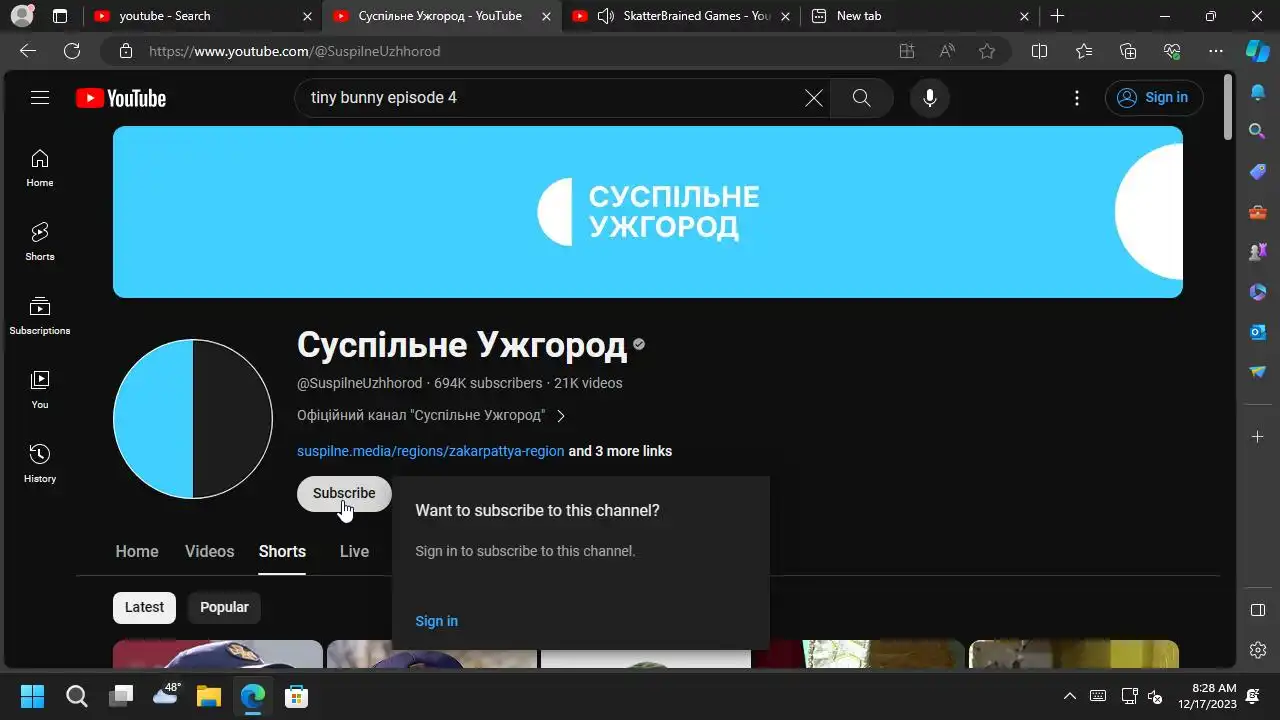This screenshot has width=1280, height=720.
Task: Open suspilne.media zakarpattya-region link
Action: tap(430, 452)
